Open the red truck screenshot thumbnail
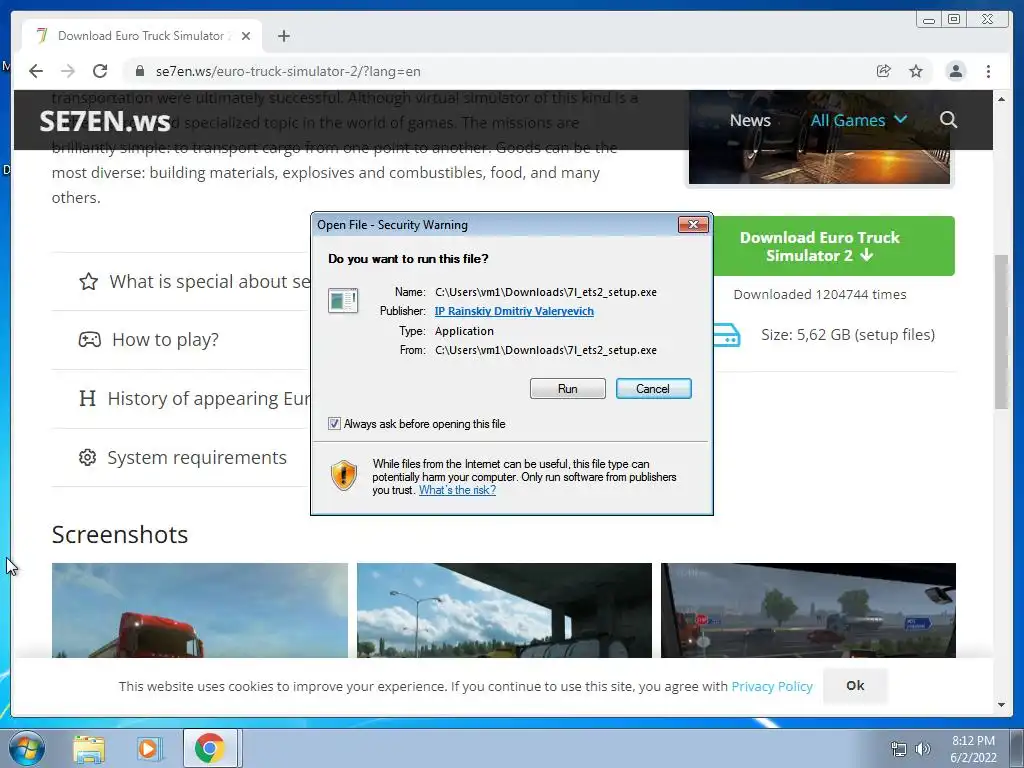The height and width of the screenshot is (768, 1024). click(200, 610)
